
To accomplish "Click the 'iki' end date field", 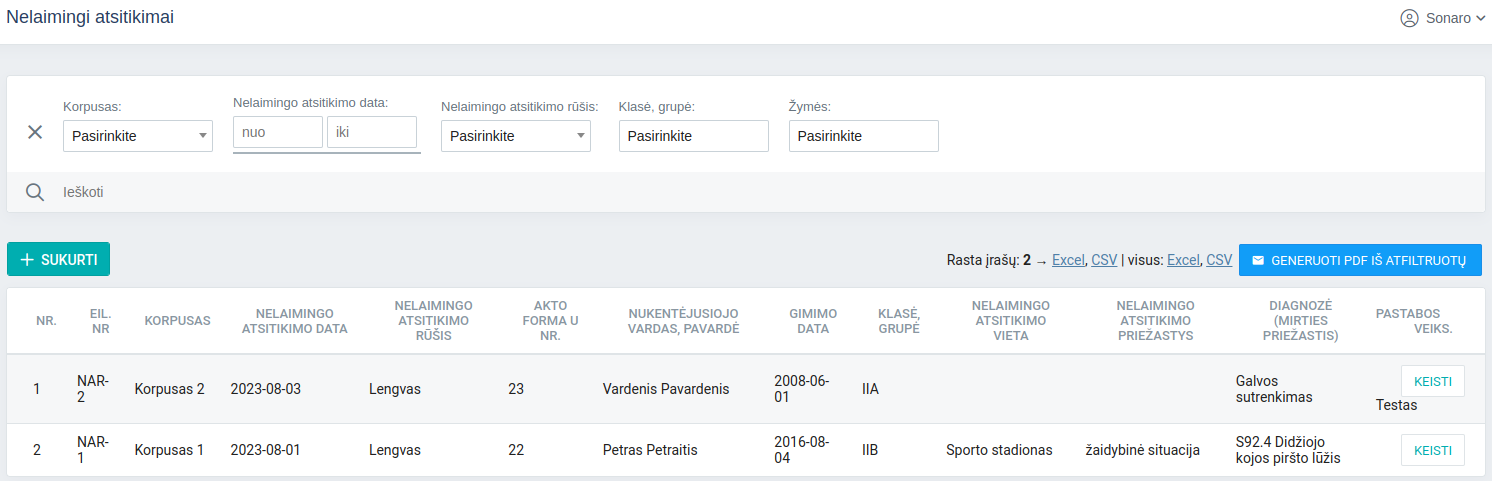I will pos(372,132).
